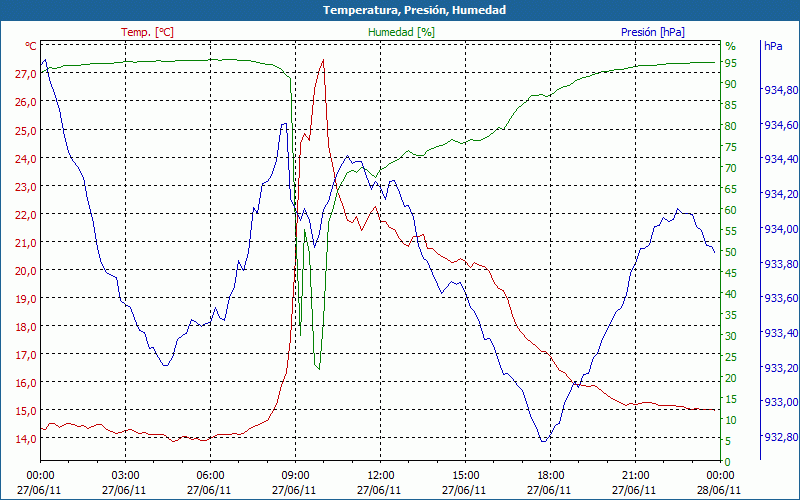
Task: Click temperature axis value '21,0'
Action: 26,242
